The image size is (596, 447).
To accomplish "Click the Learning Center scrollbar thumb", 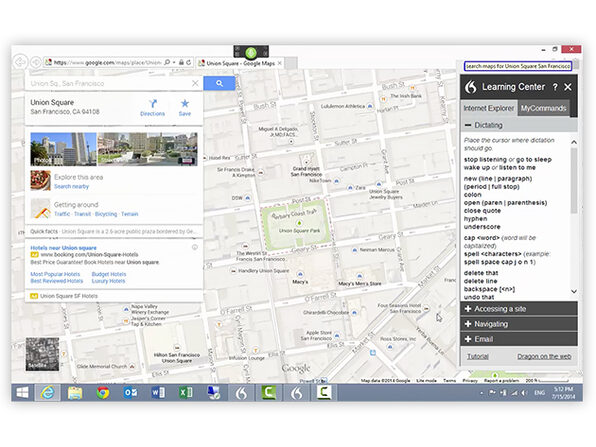I will (574, 181).
